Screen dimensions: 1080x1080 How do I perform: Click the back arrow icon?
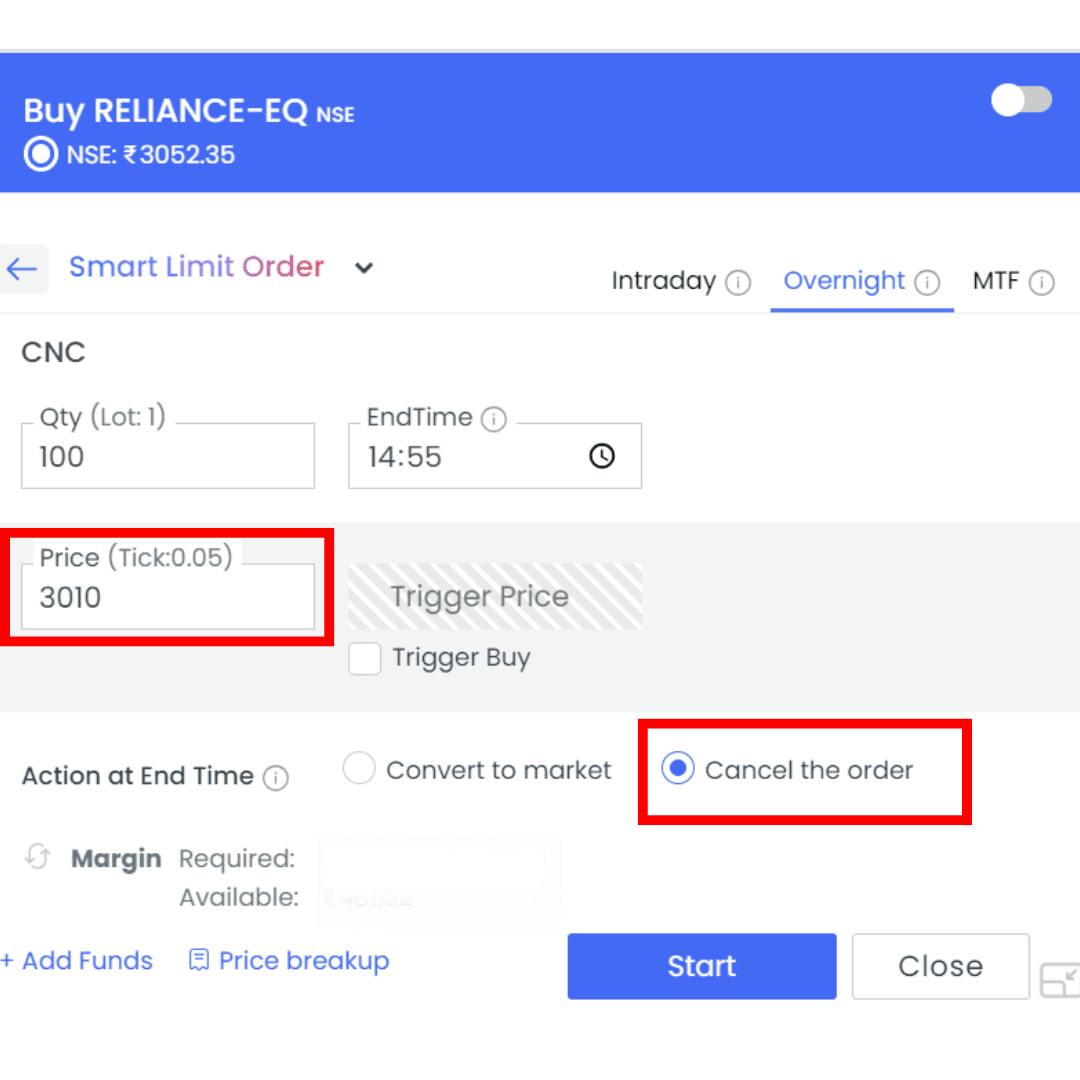pyautogui.click(x=21, y=269)
